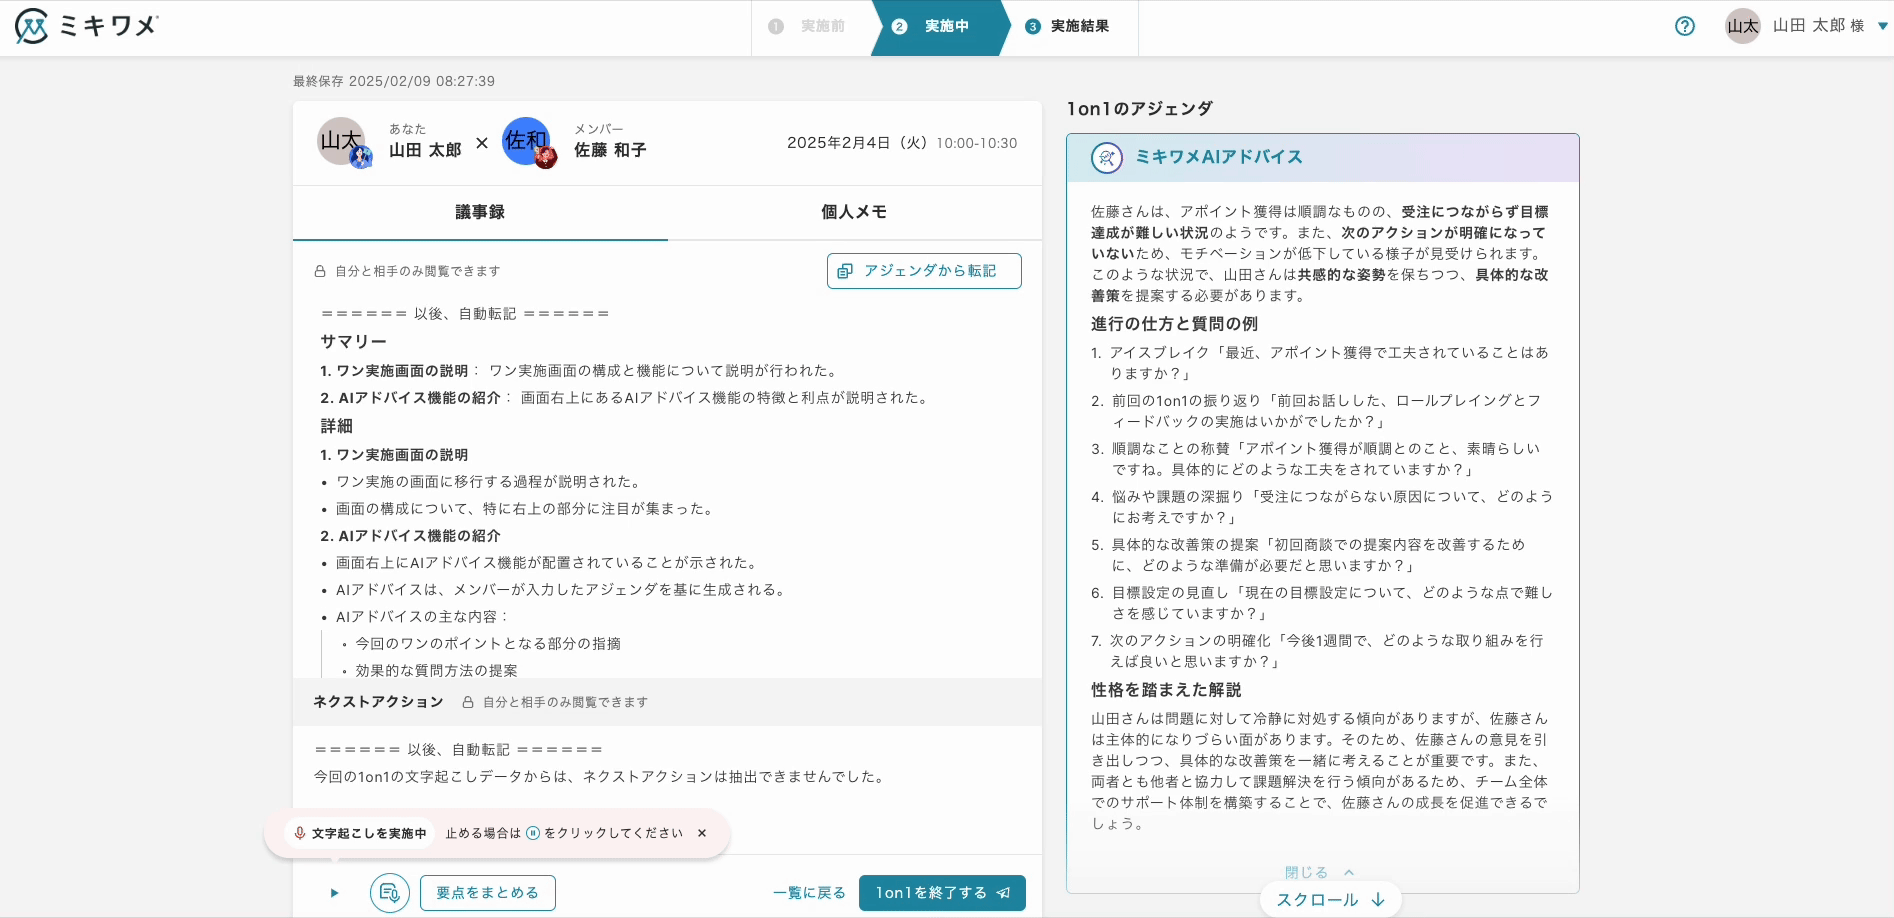Click the 一覧に戻る link
Viewport: 1894px width, 918px height.
pos(809,893)
